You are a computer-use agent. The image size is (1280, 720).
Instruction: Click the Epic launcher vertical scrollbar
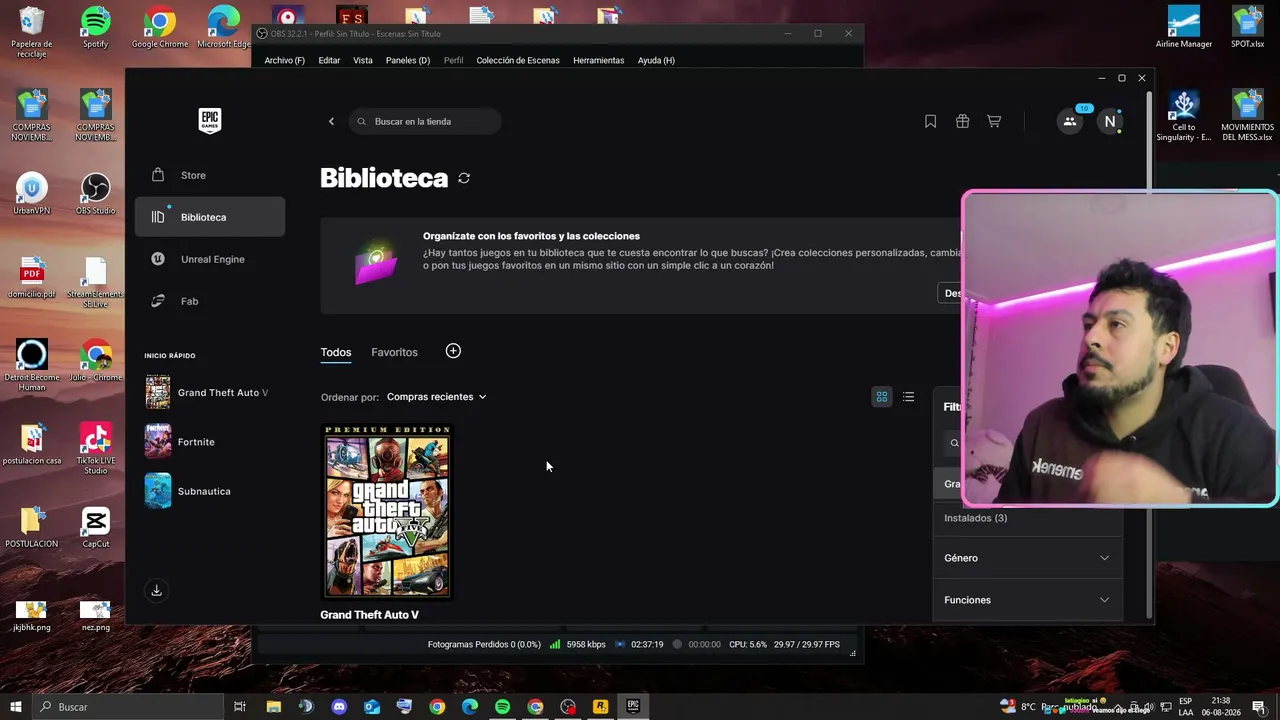click(1149, 356)
